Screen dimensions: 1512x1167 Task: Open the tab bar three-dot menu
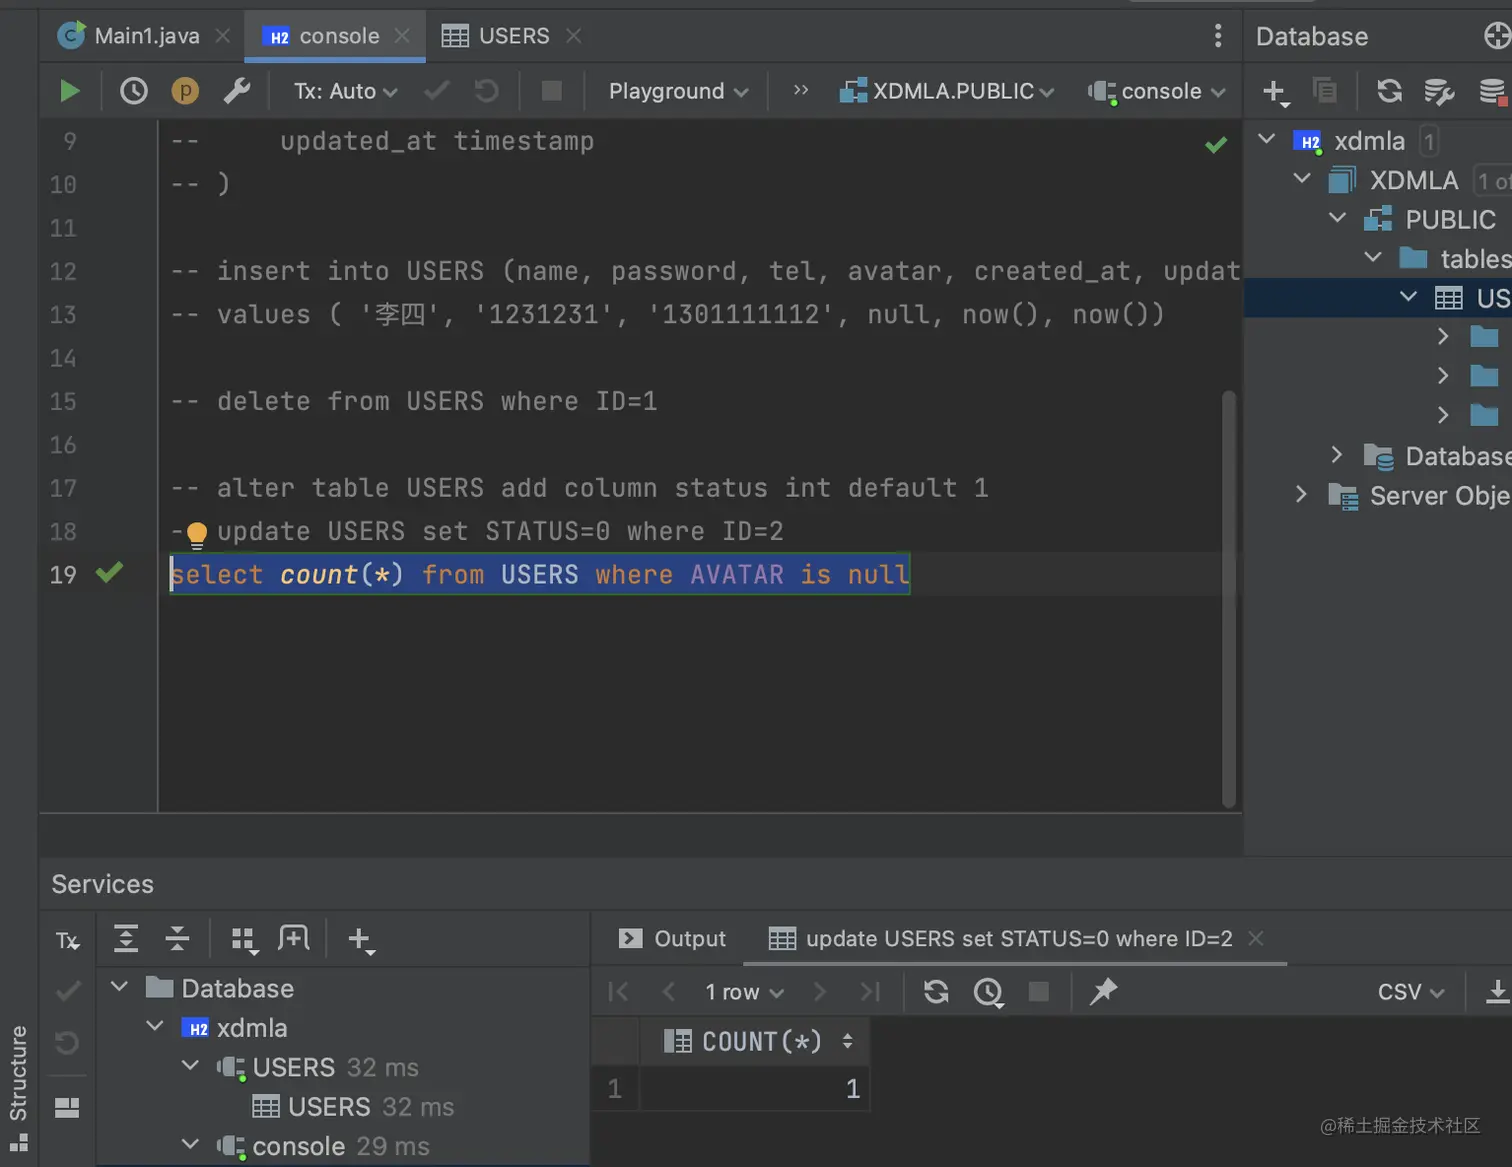1217,36
